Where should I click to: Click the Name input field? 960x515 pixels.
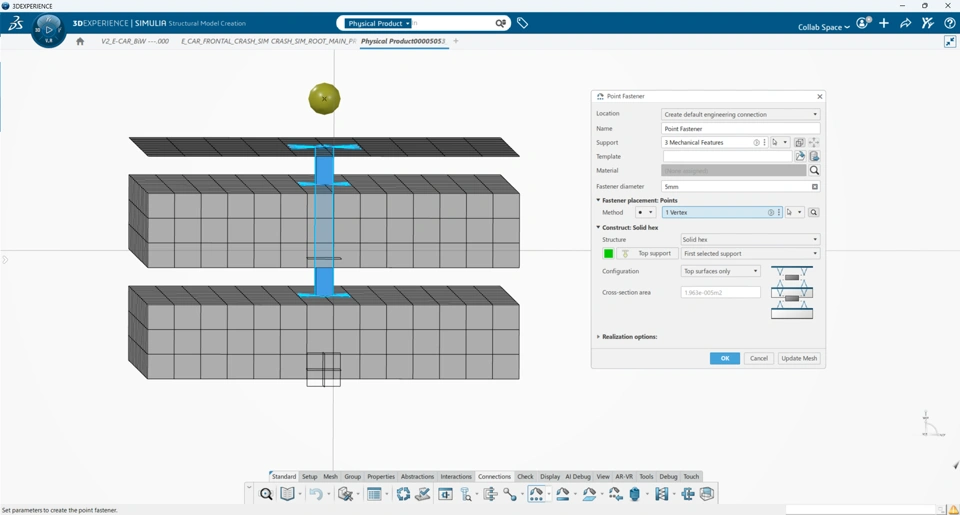pyautogui.click(x=741, y=129)
